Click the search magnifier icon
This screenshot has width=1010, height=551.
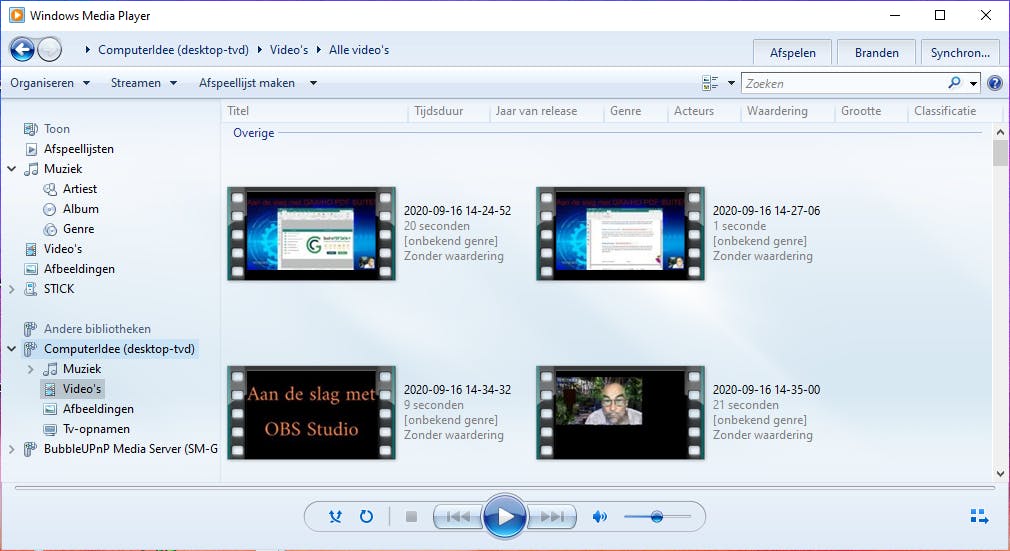pyautogui.click(x=955, y=82)
